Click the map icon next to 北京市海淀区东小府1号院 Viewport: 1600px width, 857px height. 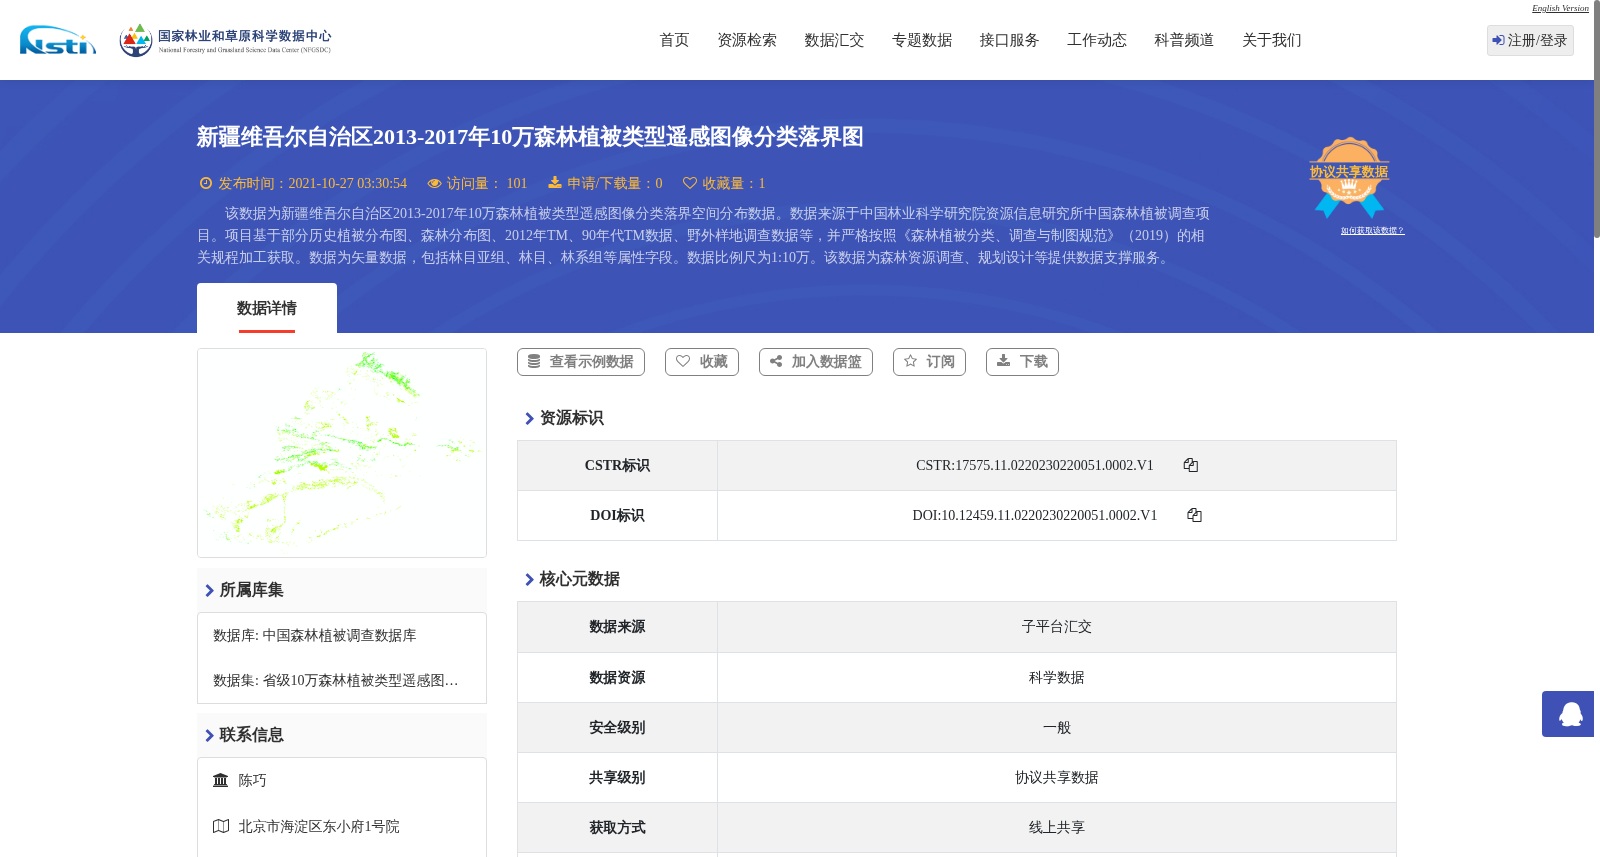221,826
